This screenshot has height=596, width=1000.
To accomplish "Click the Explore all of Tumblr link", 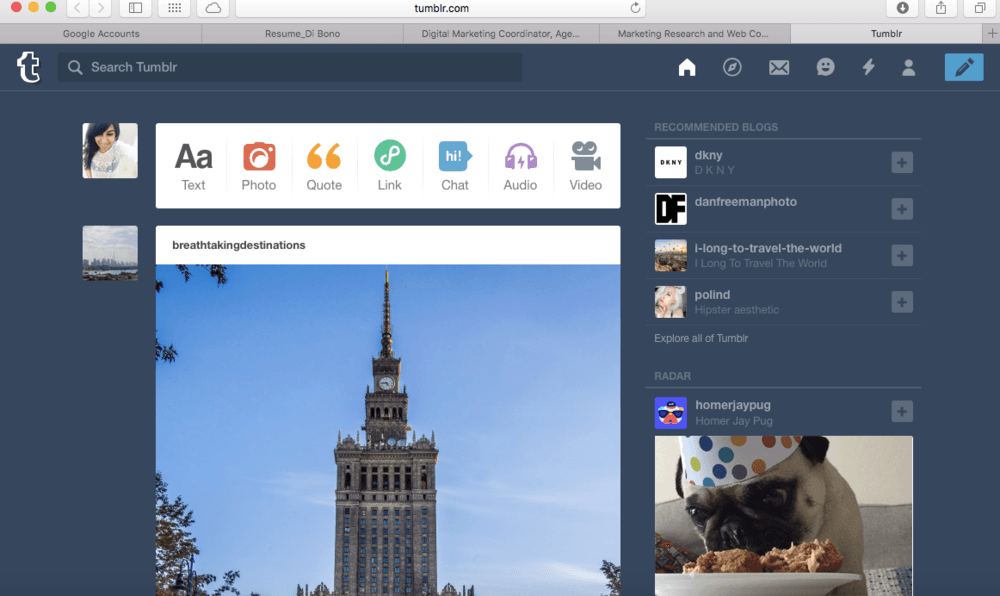I will 701,338.
